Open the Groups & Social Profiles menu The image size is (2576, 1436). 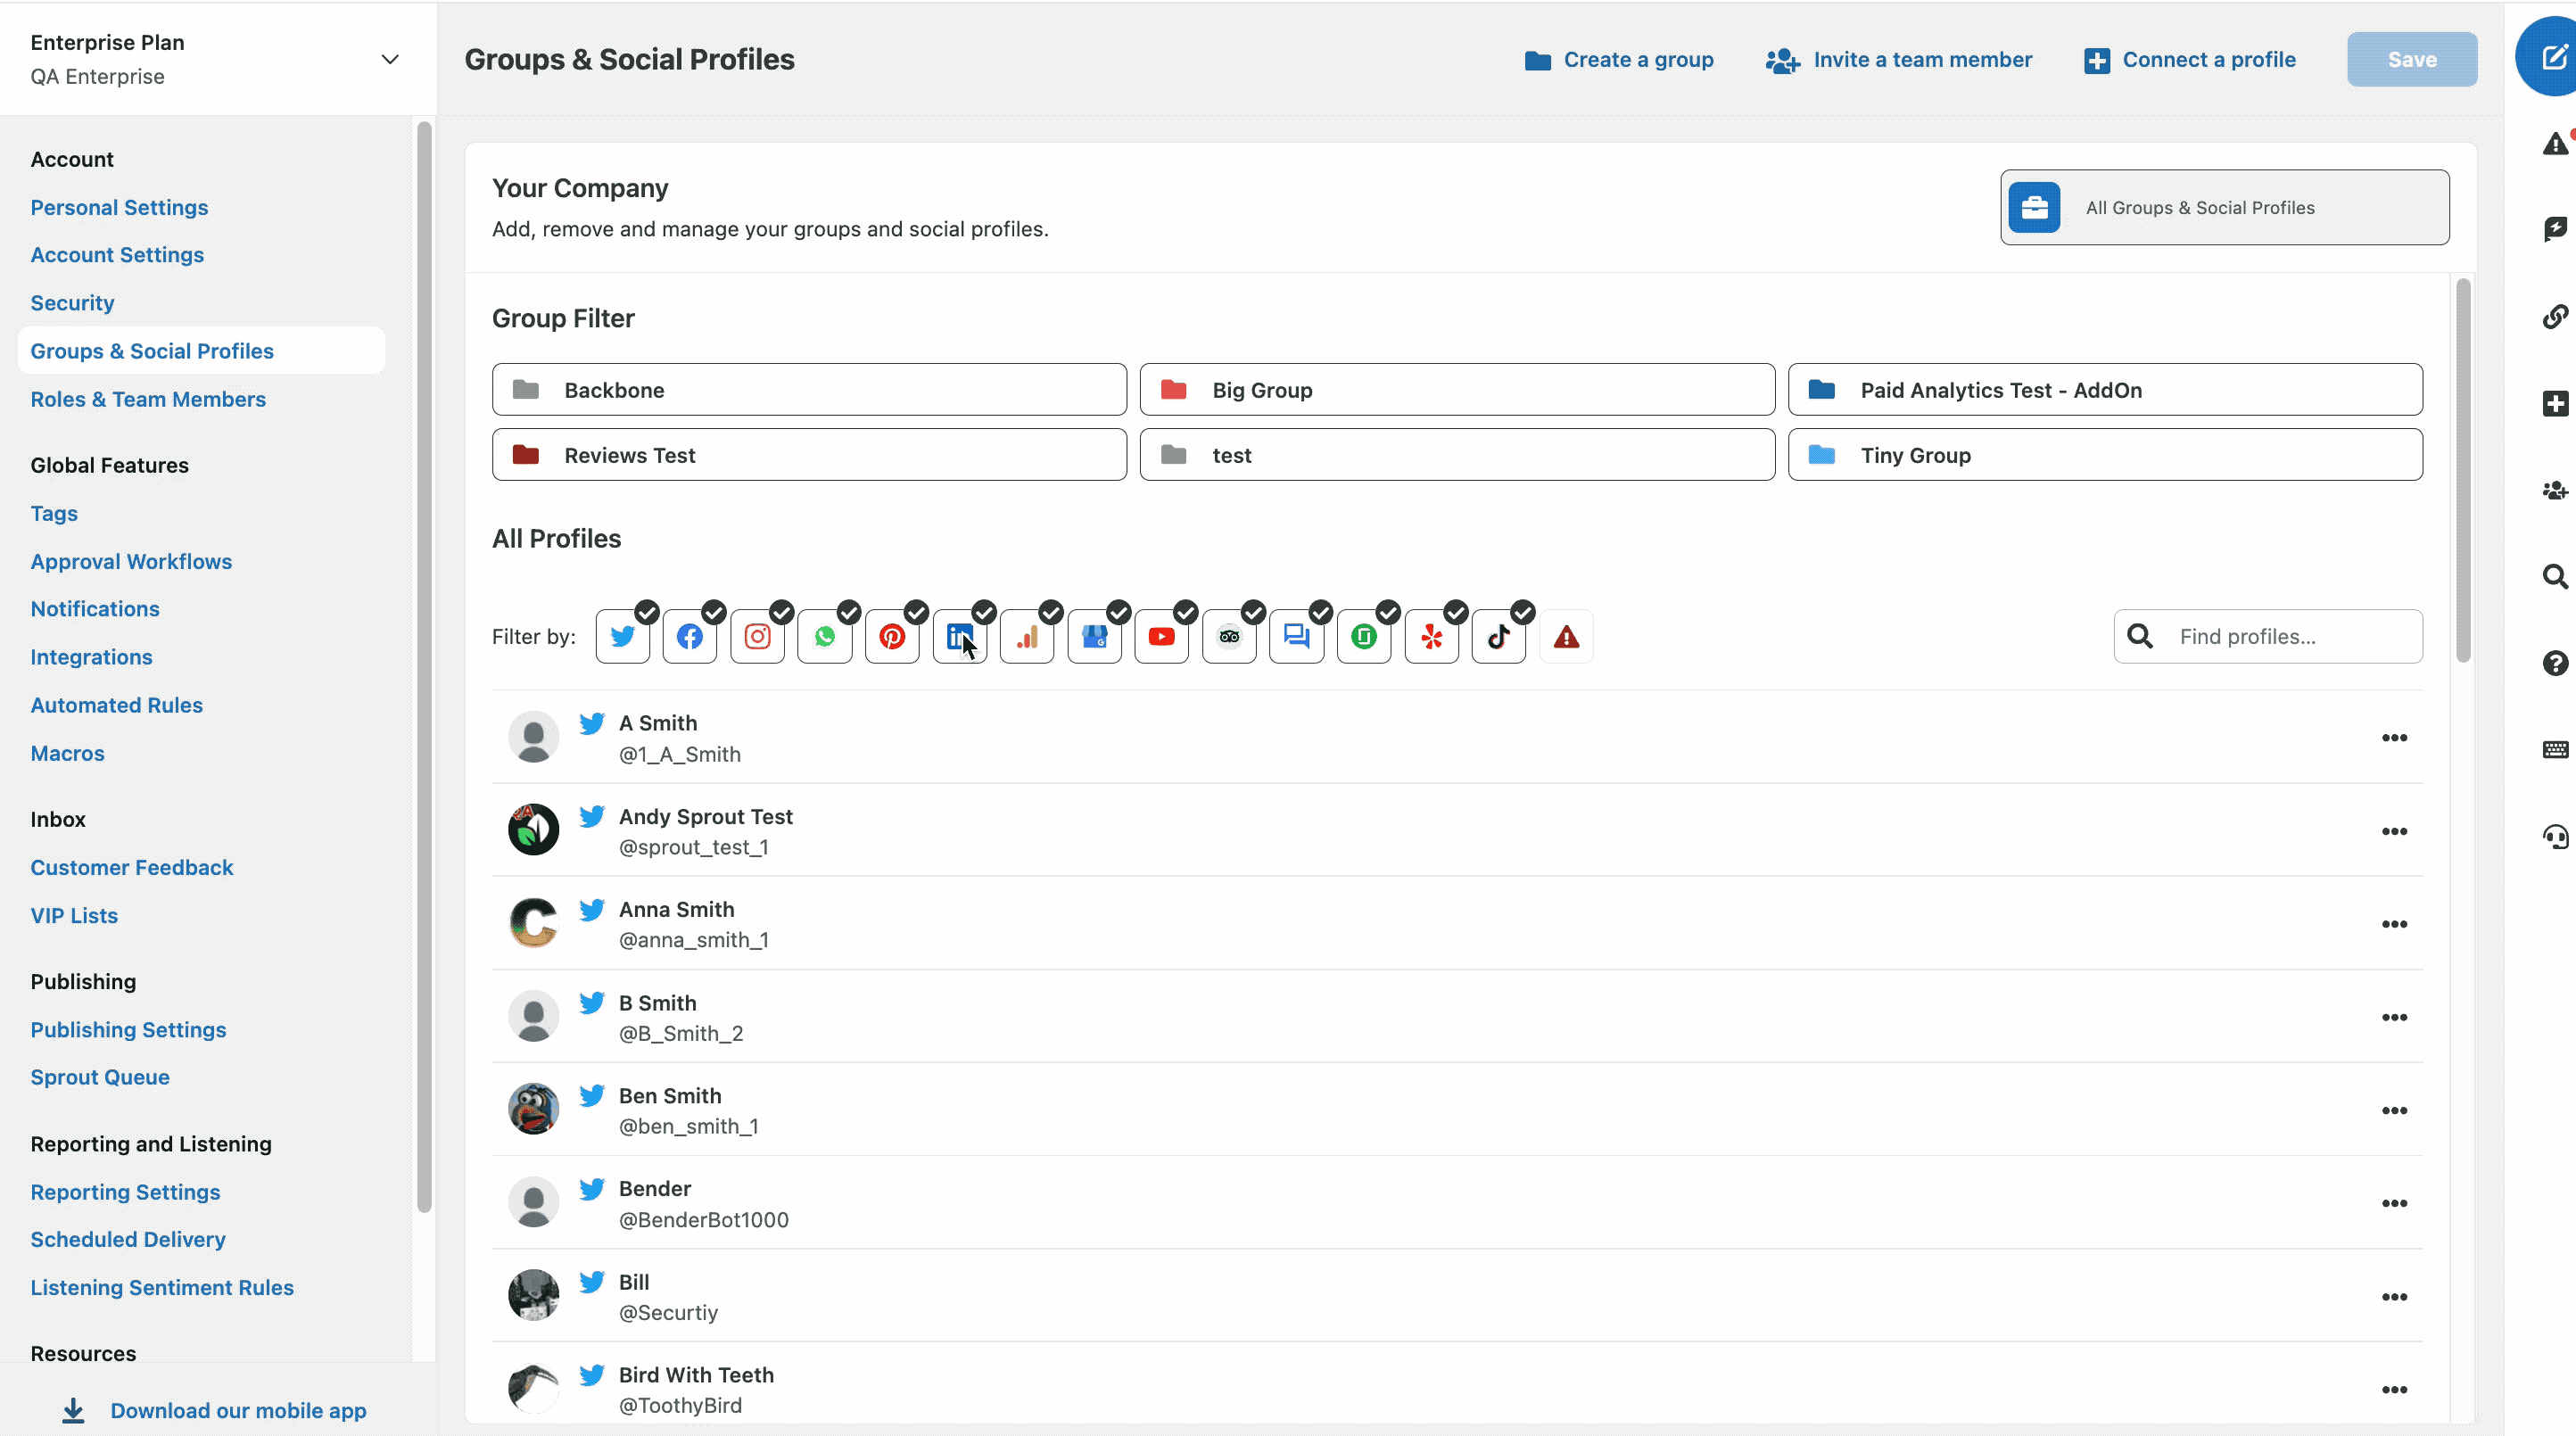click(152, 351)
